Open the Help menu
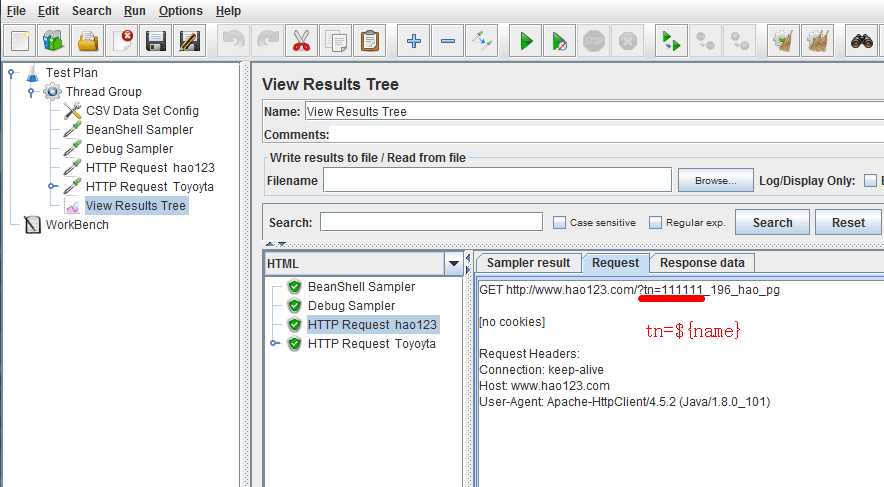This screenshot has height=487, width=884. tap(228, 11)
